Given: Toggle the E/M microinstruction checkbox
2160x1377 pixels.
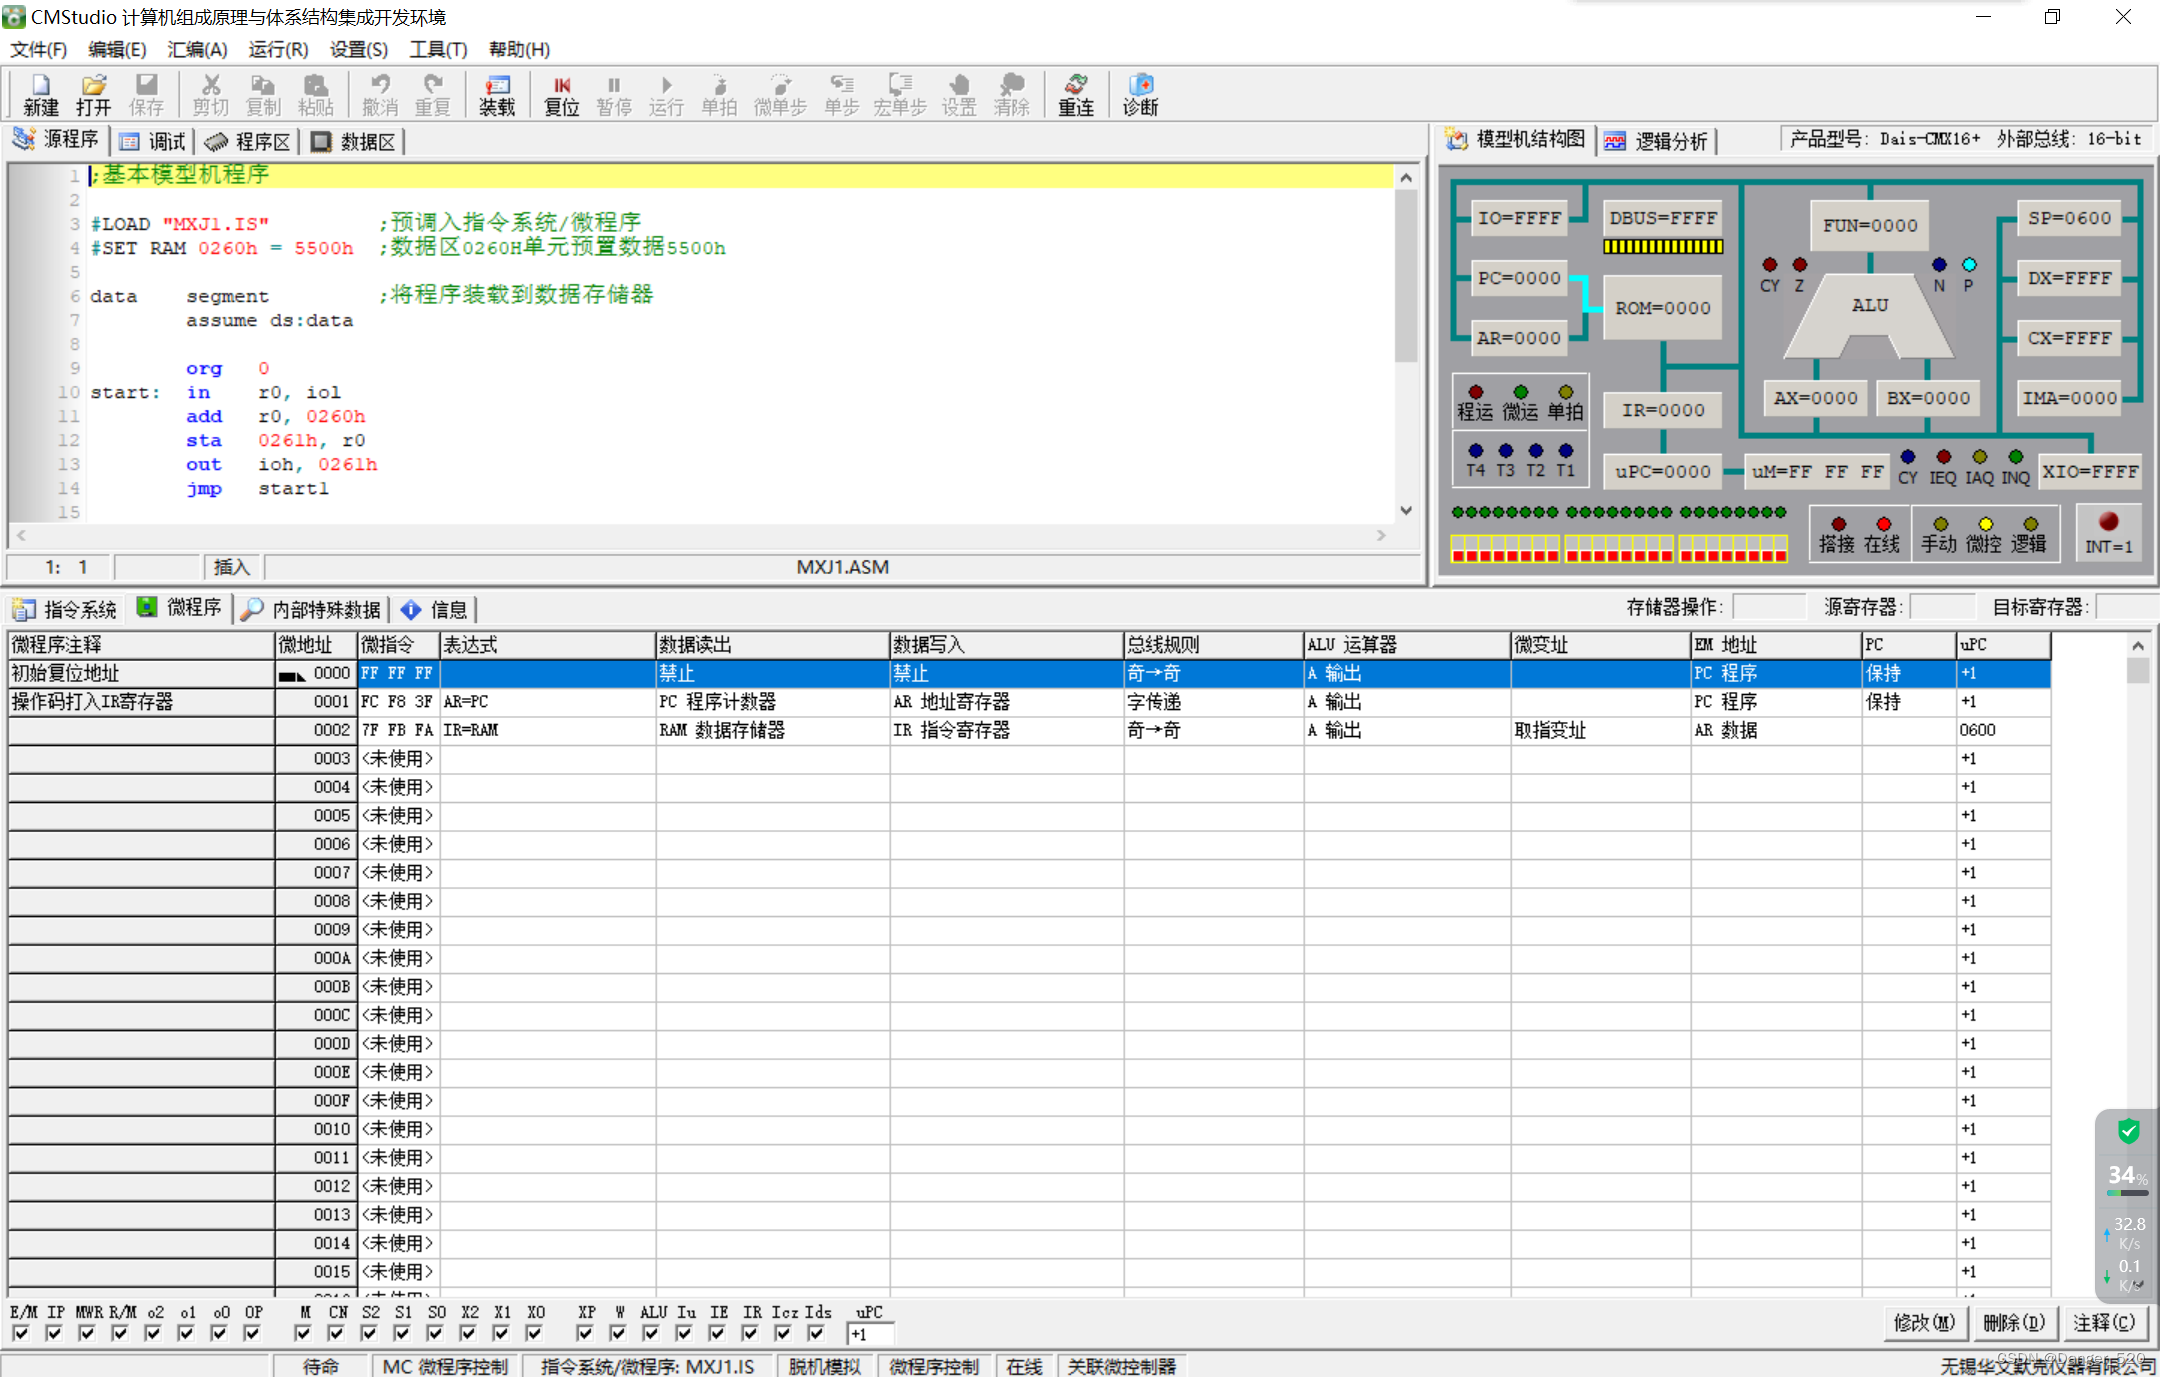Looking at the screenshot, I should [21, 1333].
